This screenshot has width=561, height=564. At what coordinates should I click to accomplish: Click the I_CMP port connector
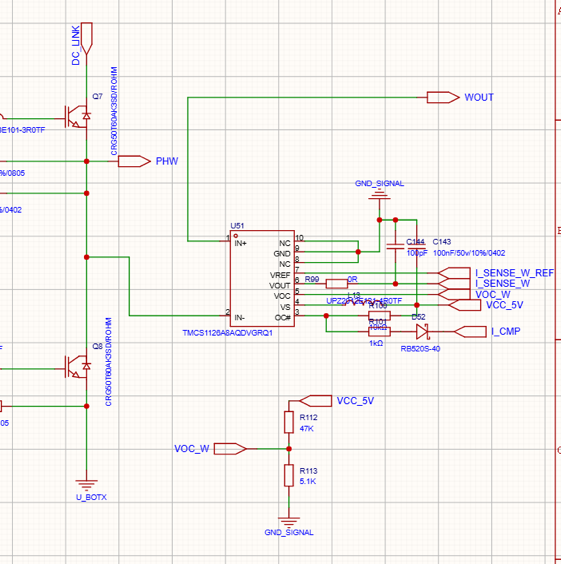pyautogui.click(x=470, y=332)
